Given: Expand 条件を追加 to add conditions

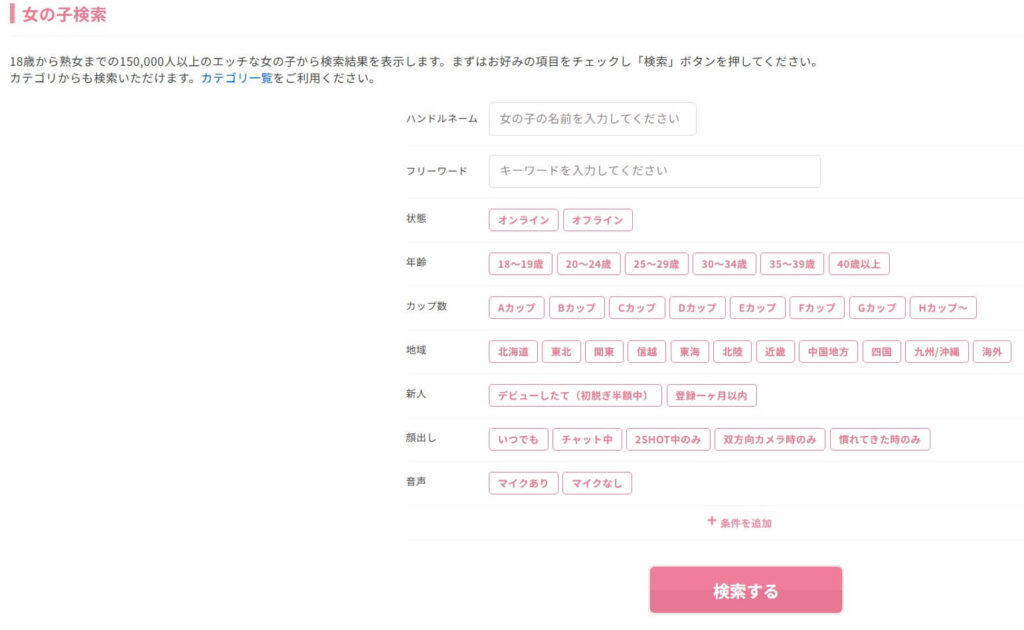Looking at the screenshot, I should (x=739, y=522).
